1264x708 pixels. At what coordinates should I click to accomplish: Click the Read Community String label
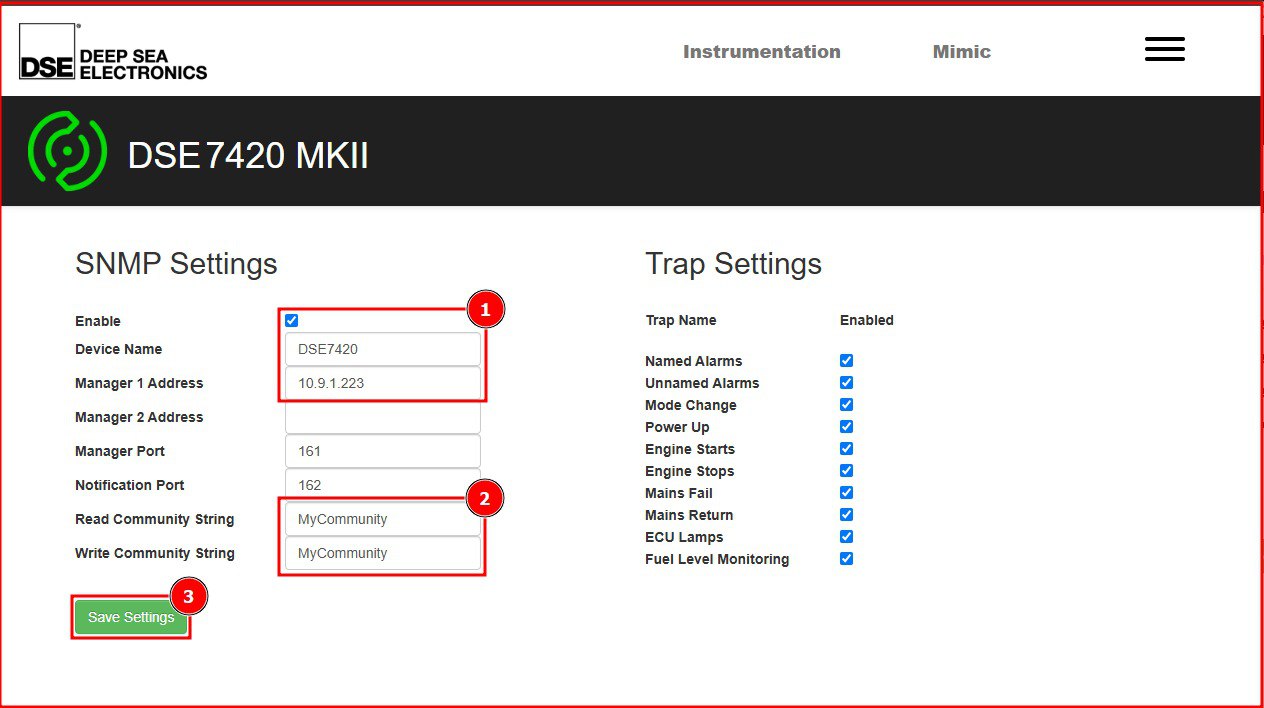click(155, 519)
